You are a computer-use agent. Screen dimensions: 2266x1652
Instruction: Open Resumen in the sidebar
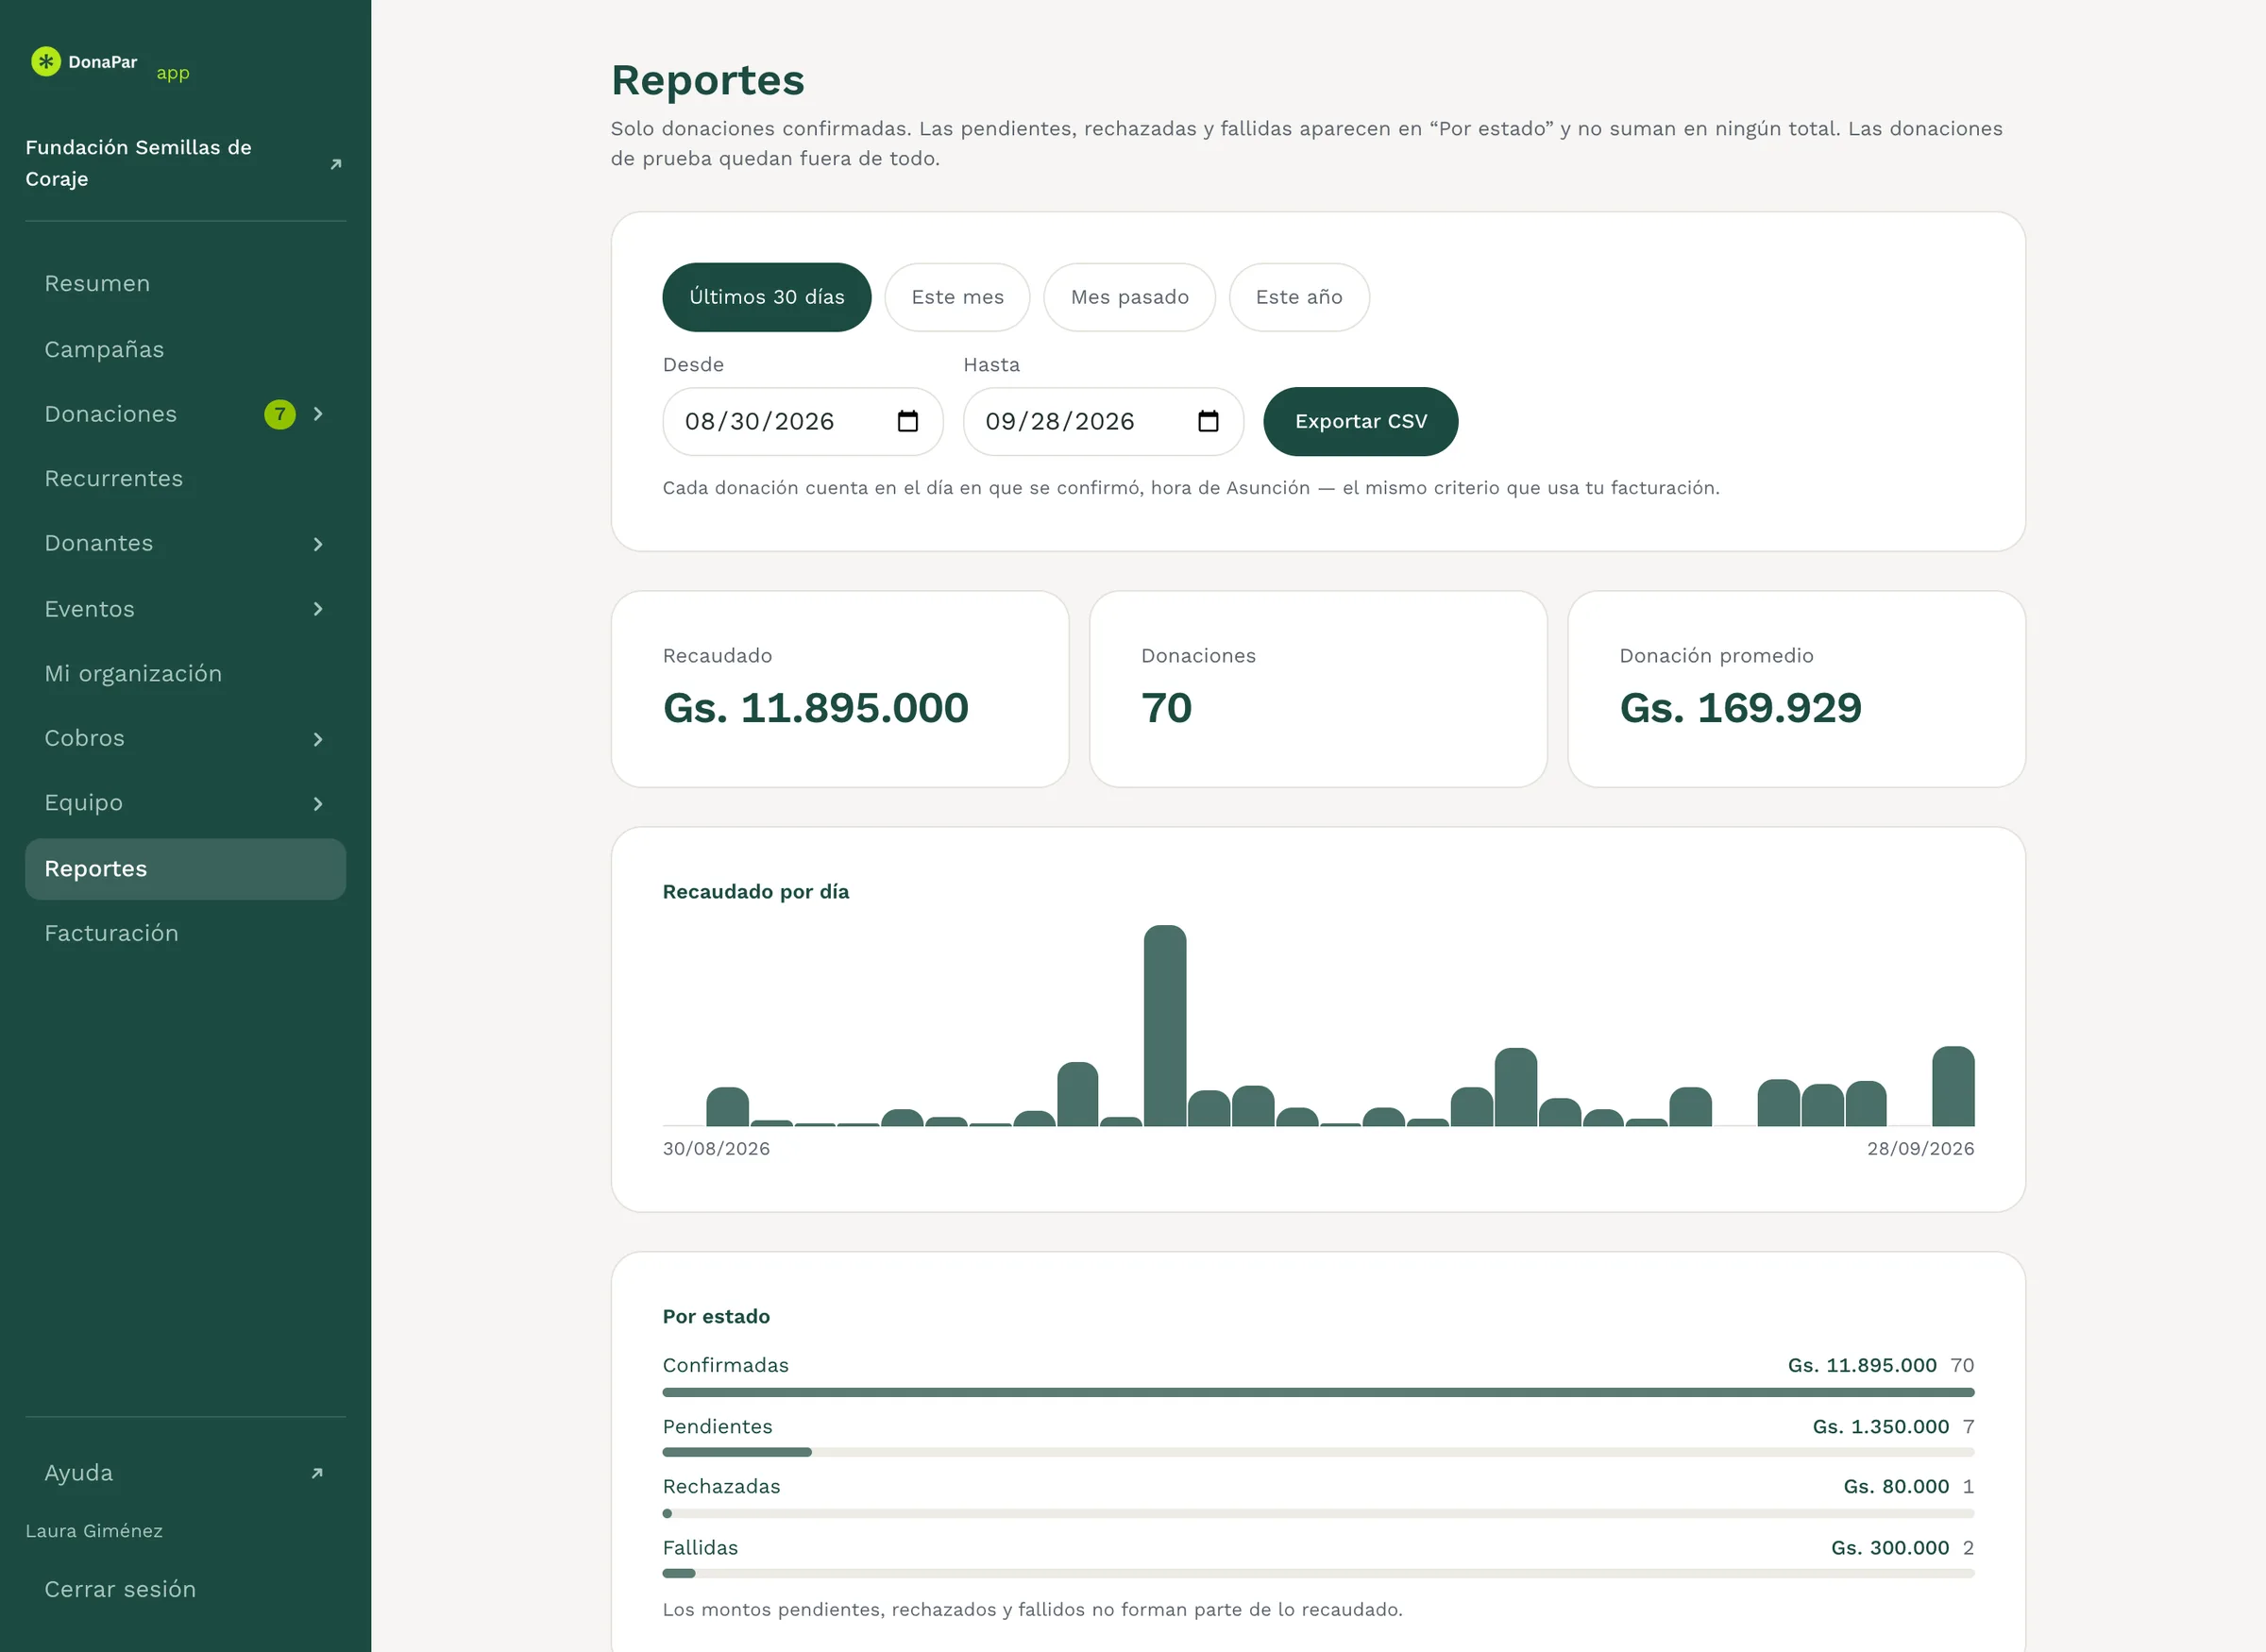pyautogui.click(x=185, y=284)
